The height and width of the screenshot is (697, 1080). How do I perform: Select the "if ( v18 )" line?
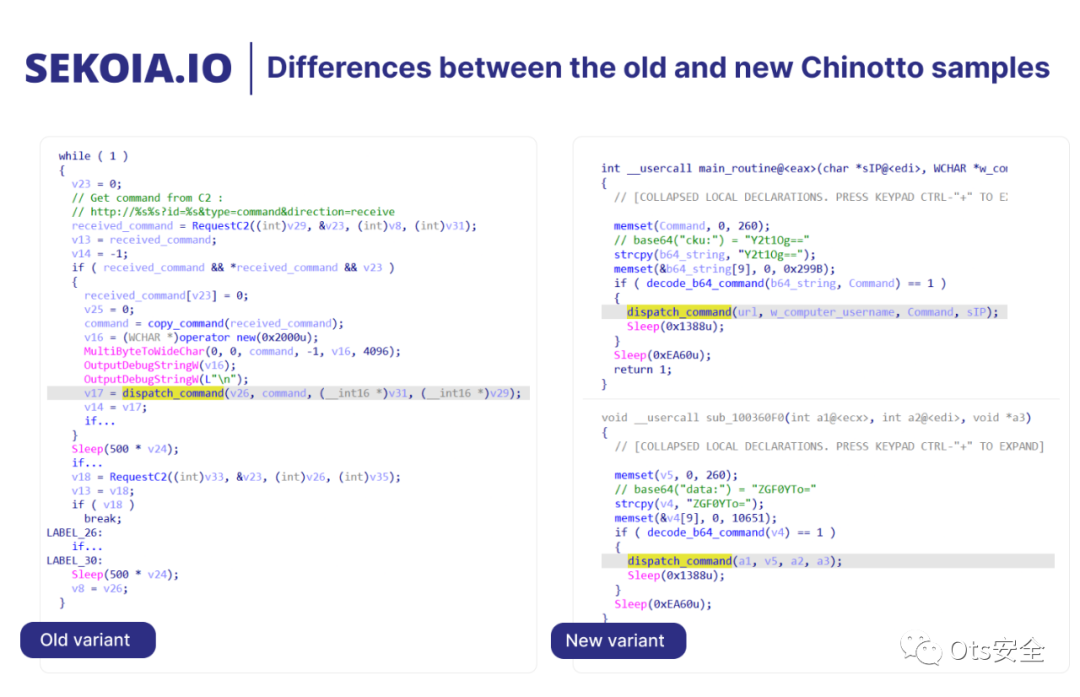point(103,504)
